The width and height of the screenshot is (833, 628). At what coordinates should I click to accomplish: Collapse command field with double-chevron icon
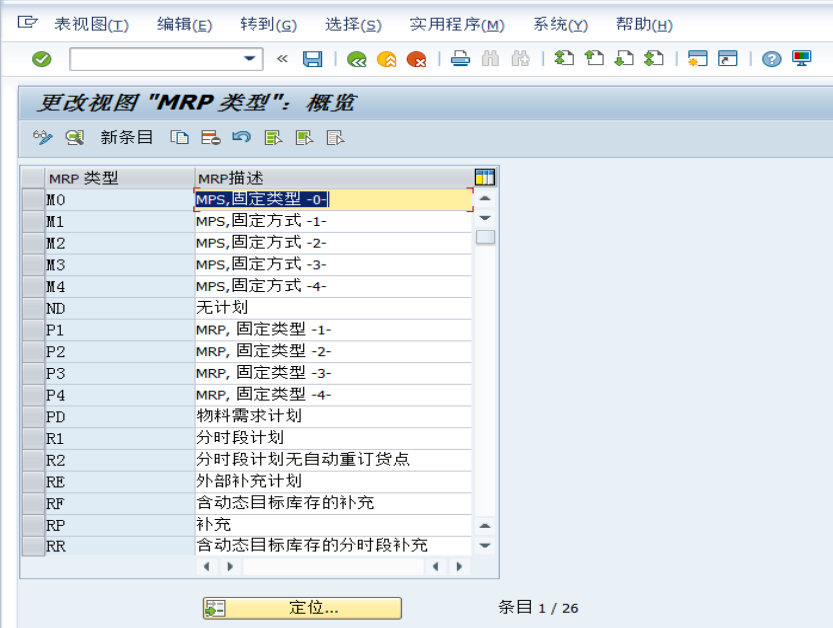282,58
